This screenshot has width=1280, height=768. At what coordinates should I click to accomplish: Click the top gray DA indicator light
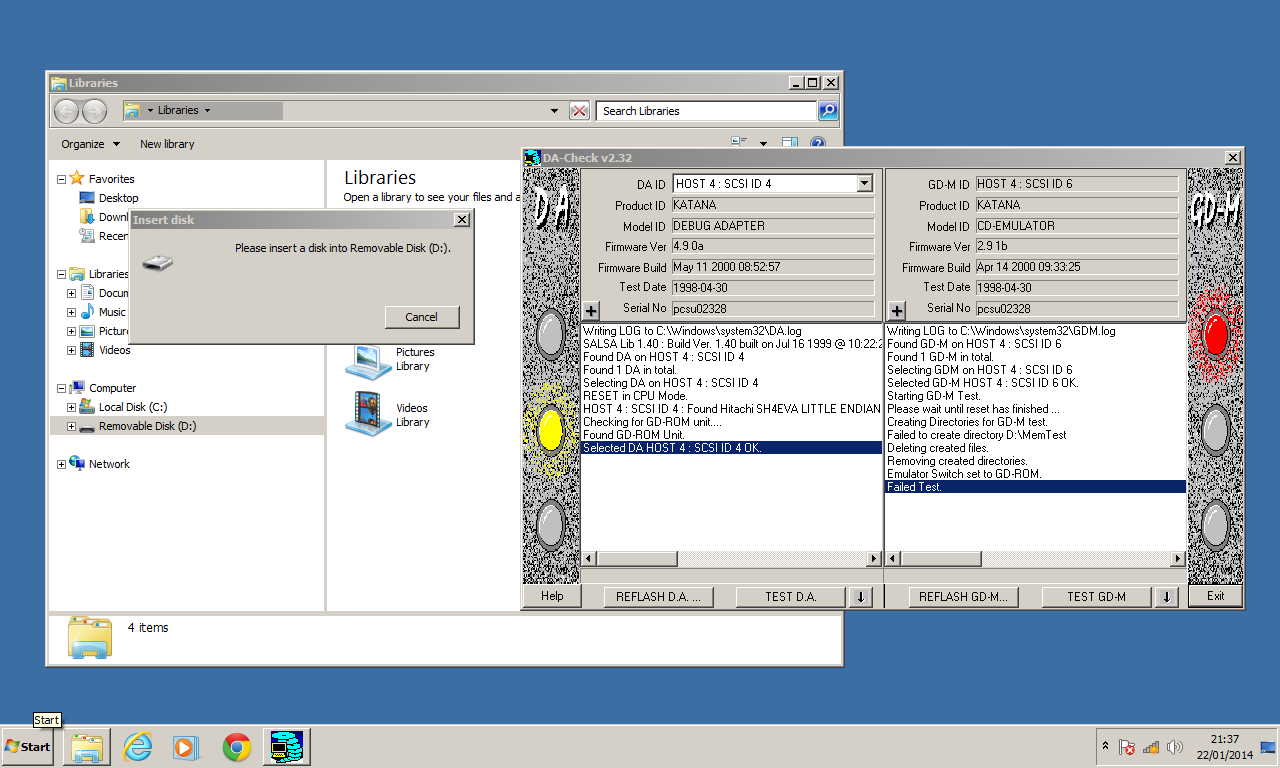click(551, 335)
